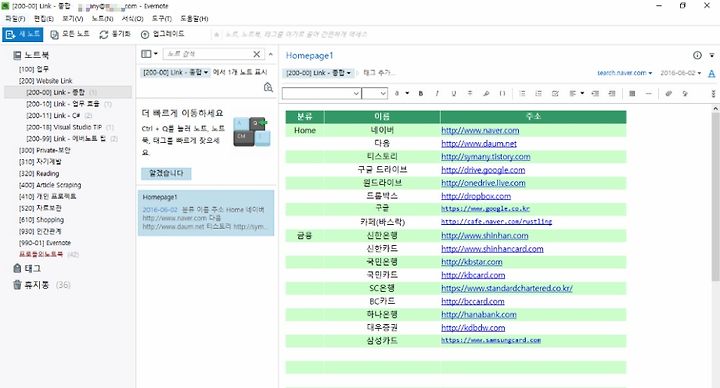Screen dimensions: 720x388
Task: Insert a code block
Action: point(502,93)
